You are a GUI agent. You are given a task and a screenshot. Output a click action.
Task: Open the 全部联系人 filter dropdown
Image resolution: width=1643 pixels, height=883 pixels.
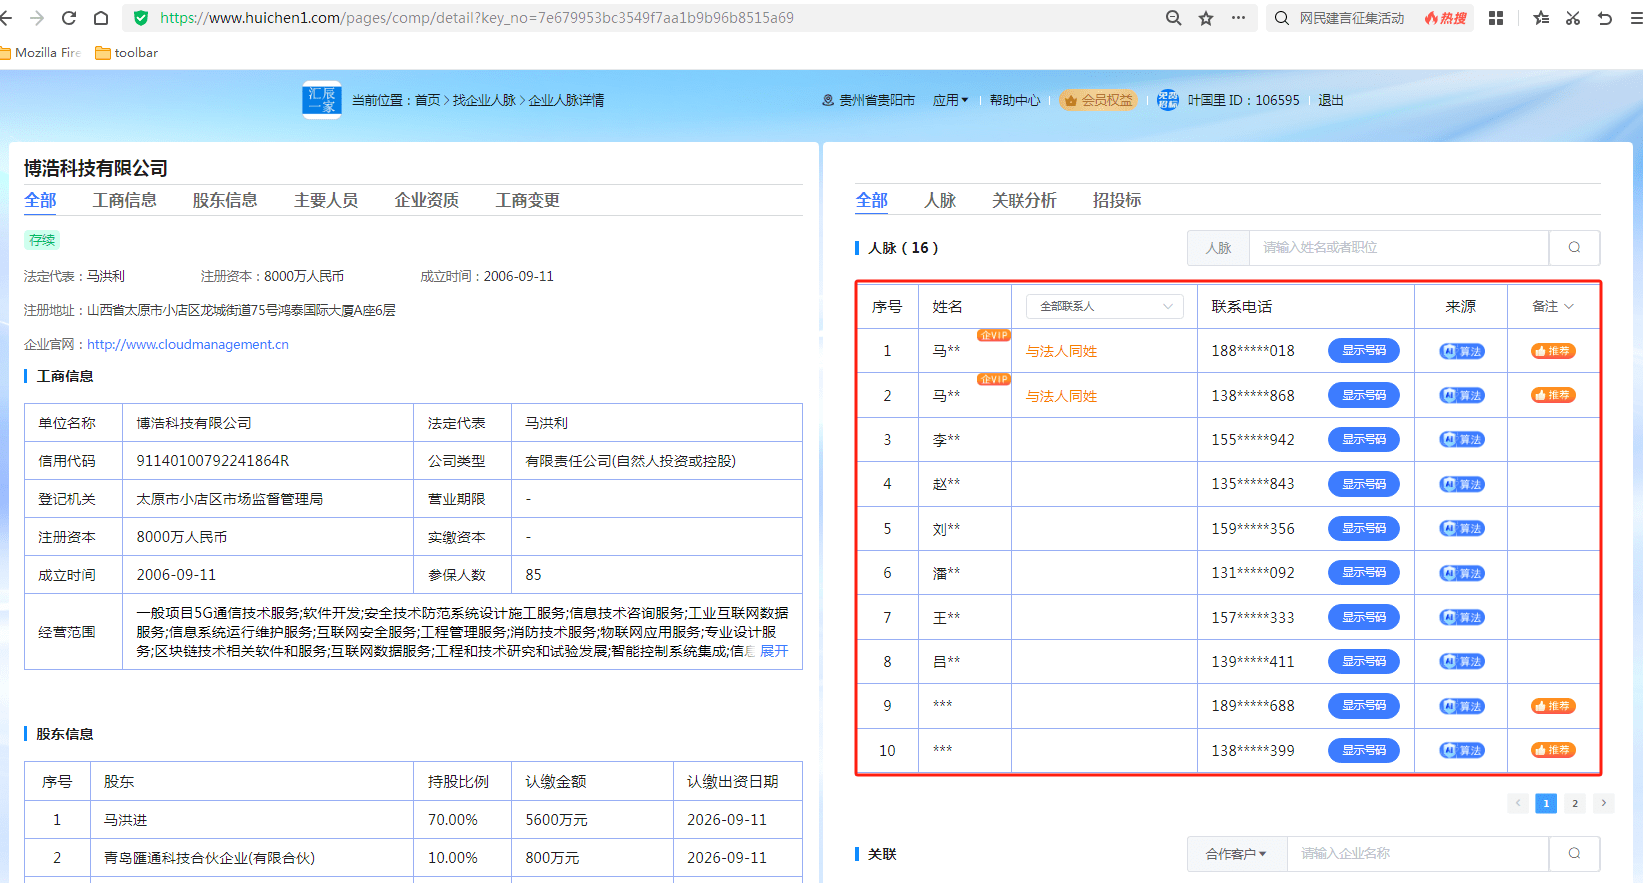pos(1105,306)
